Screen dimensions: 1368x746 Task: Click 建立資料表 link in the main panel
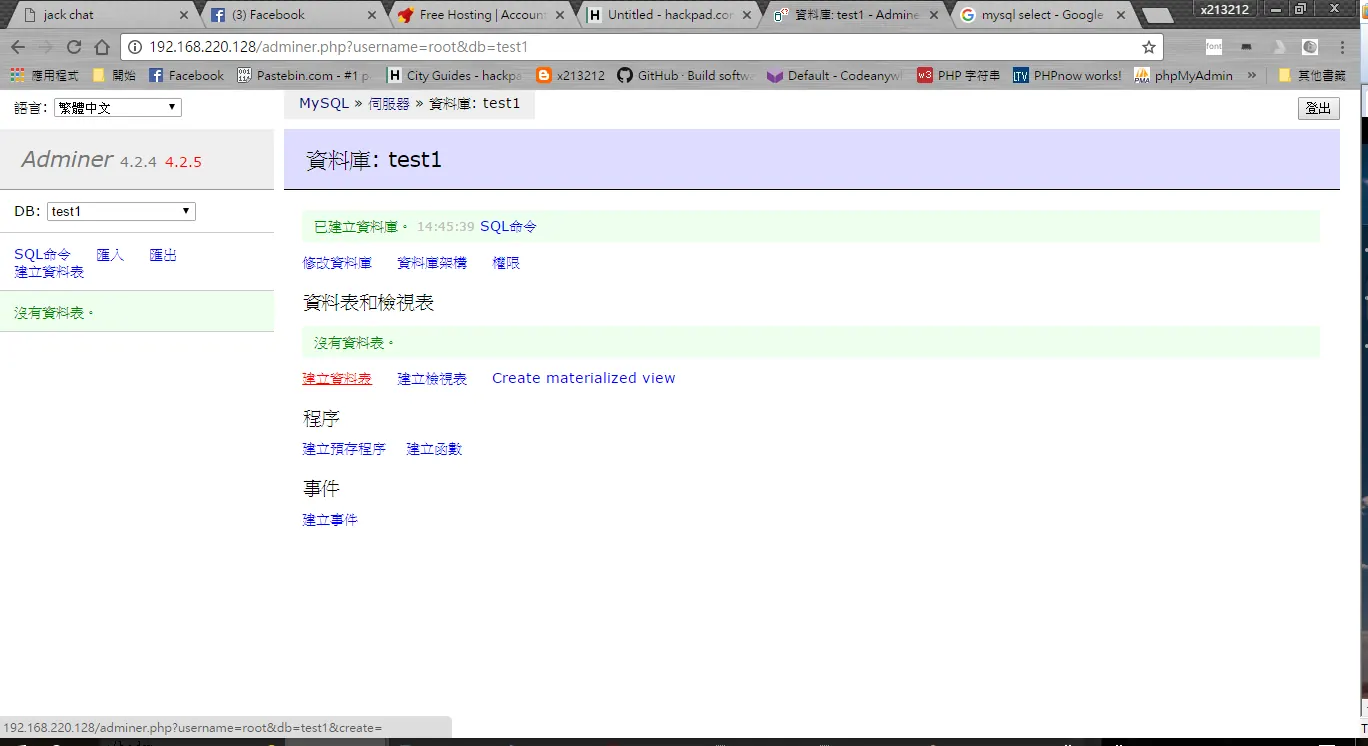[337, 378]
